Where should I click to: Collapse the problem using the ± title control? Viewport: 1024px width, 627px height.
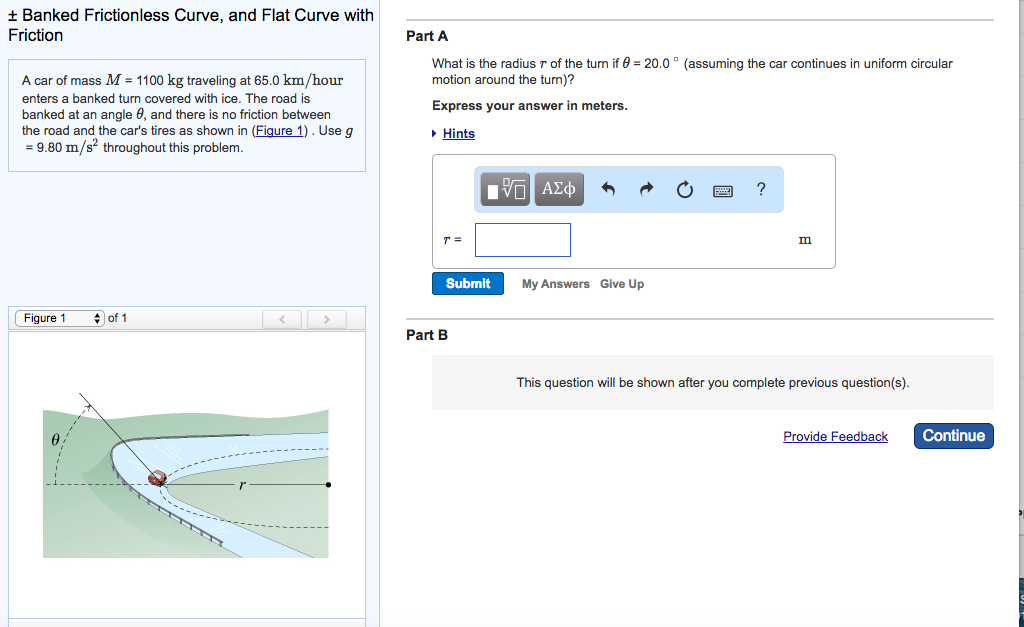[12, 14]
